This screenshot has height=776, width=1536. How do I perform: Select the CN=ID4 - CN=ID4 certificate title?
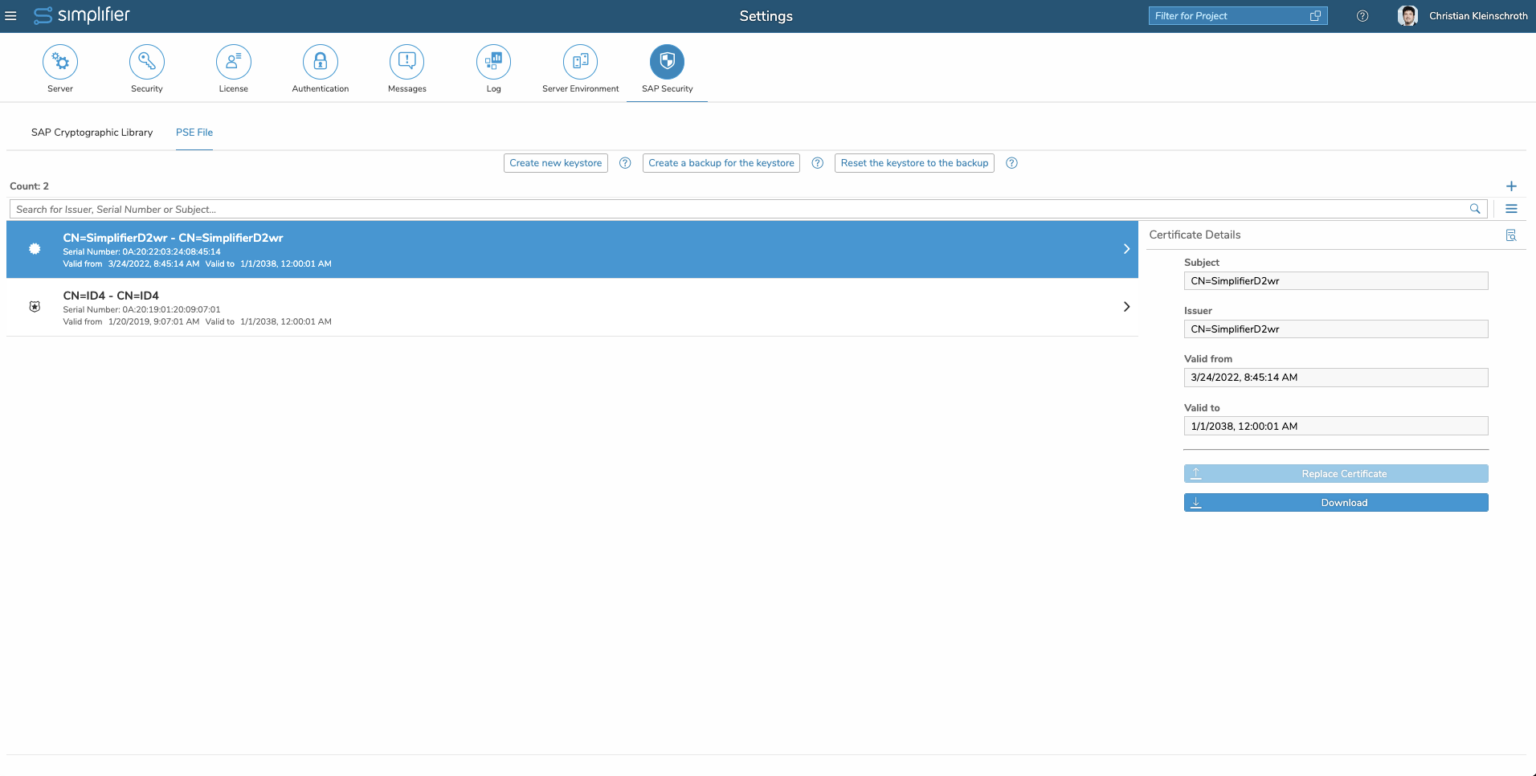[111, 296]
